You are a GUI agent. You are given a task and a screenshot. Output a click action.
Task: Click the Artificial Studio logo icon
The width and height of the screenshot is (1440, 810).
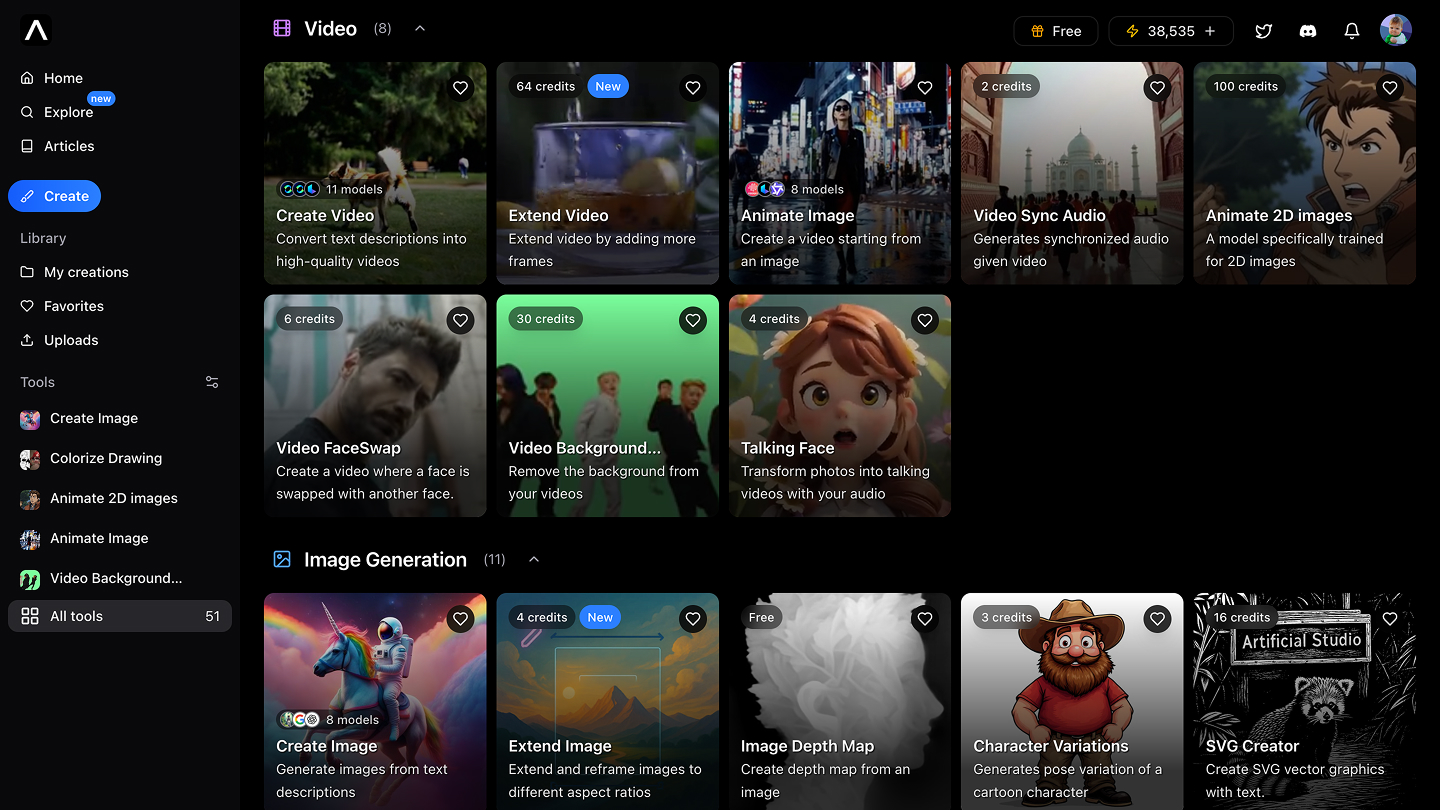coord(36,31)
